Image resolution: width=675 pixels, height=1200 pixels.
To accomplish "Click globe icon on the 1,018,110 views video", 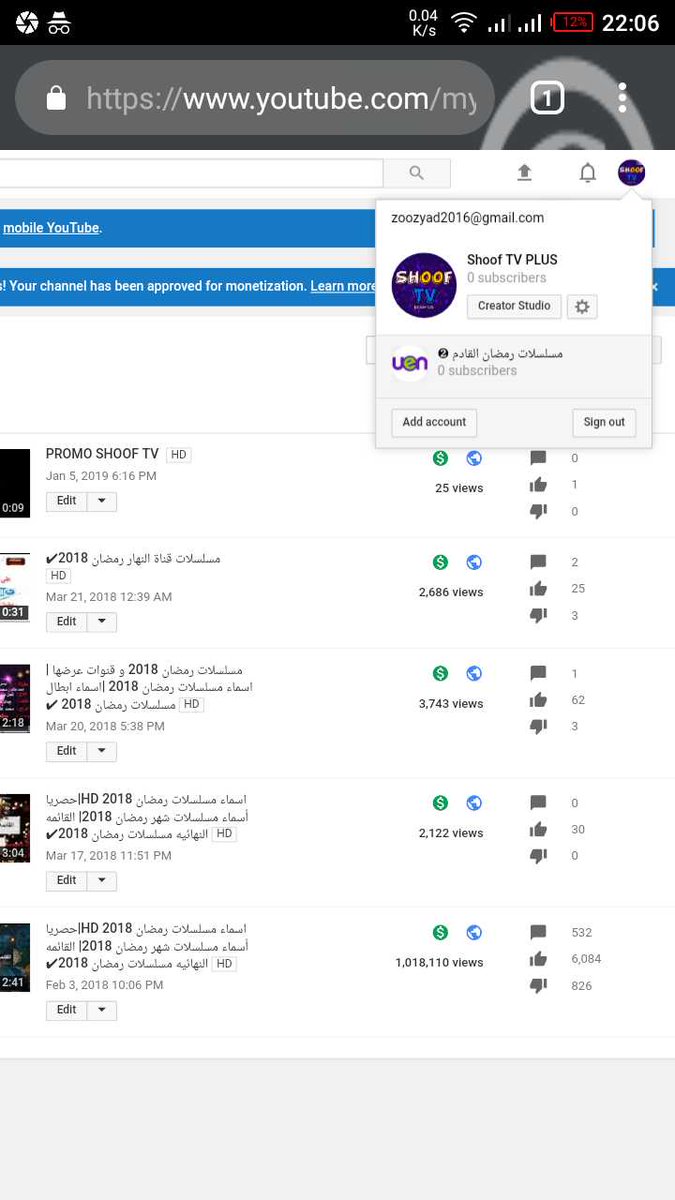I will pos(474,932).
